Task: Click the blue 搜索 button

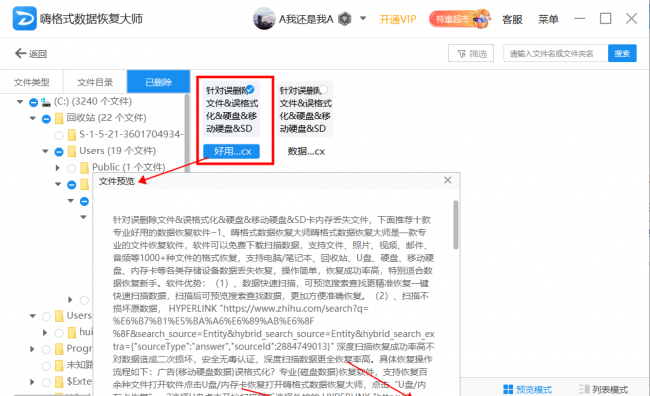Action: 622,53
